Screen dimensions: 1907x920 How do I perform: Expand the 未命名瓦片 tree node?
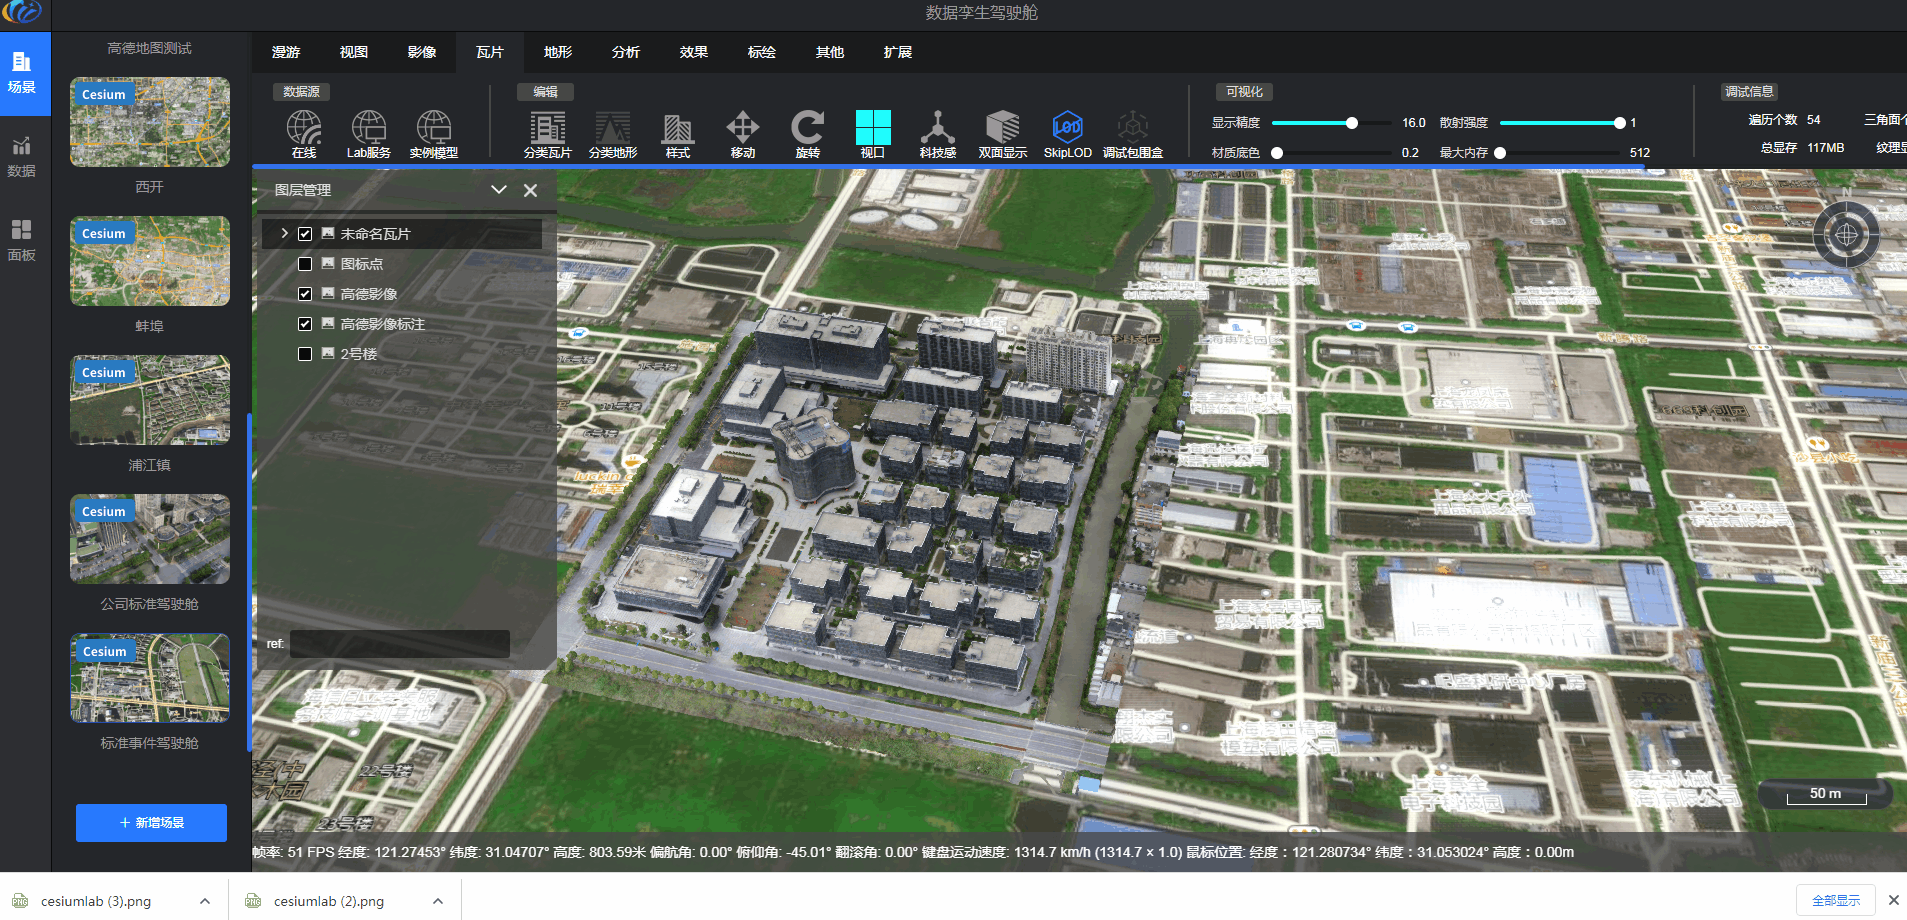[x=284, y=234]
